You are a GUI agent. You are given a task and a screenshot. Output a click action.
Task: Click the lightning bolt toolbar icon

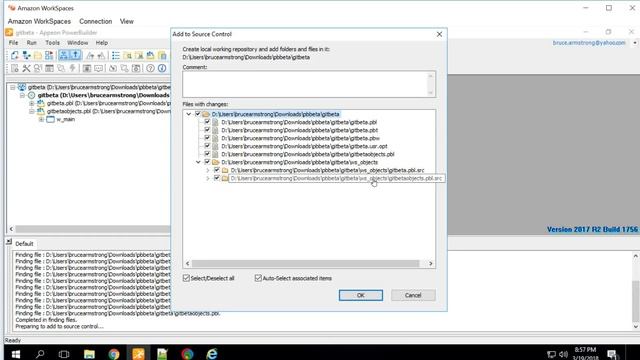click(73, 68)
